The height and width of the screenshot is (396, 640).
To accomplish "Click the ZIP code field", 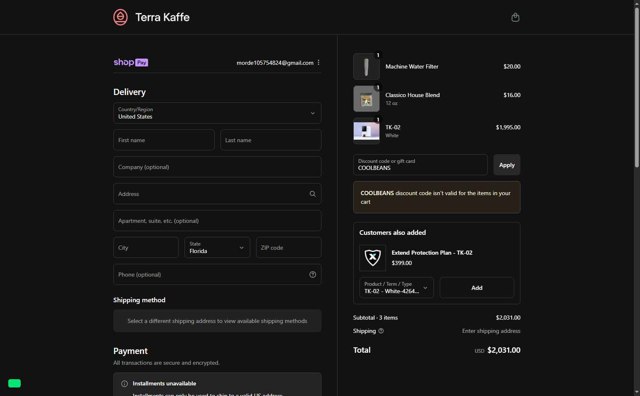I will click(x=289, y=247).
